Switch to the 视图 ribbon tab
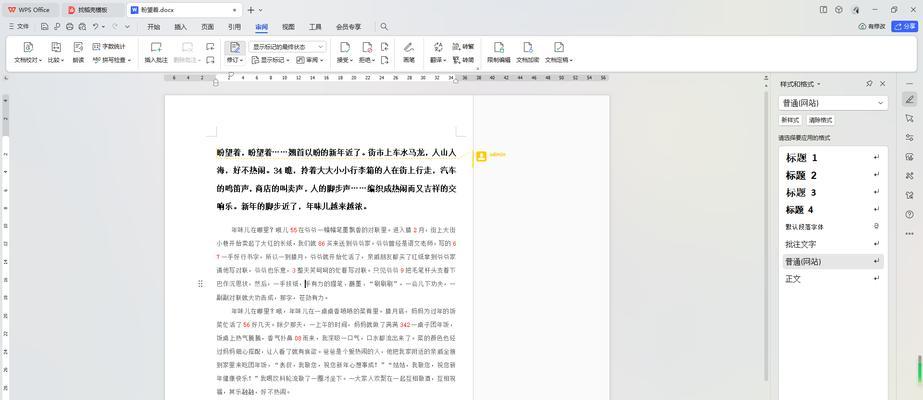The width and height of the screenshot is (923, 400). tap(288, 26)
